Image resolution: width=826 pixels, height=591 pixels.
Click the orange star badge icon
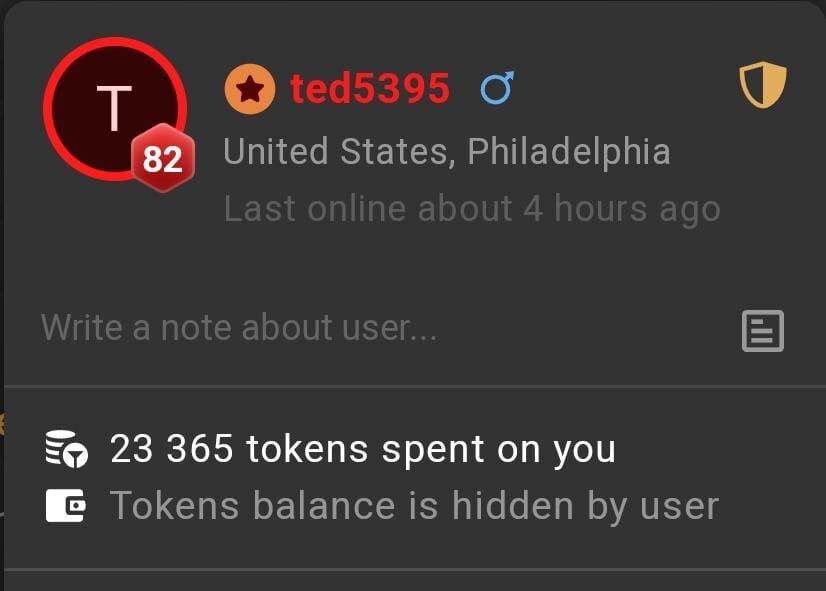pyautogui.click(x=250, y=89)
